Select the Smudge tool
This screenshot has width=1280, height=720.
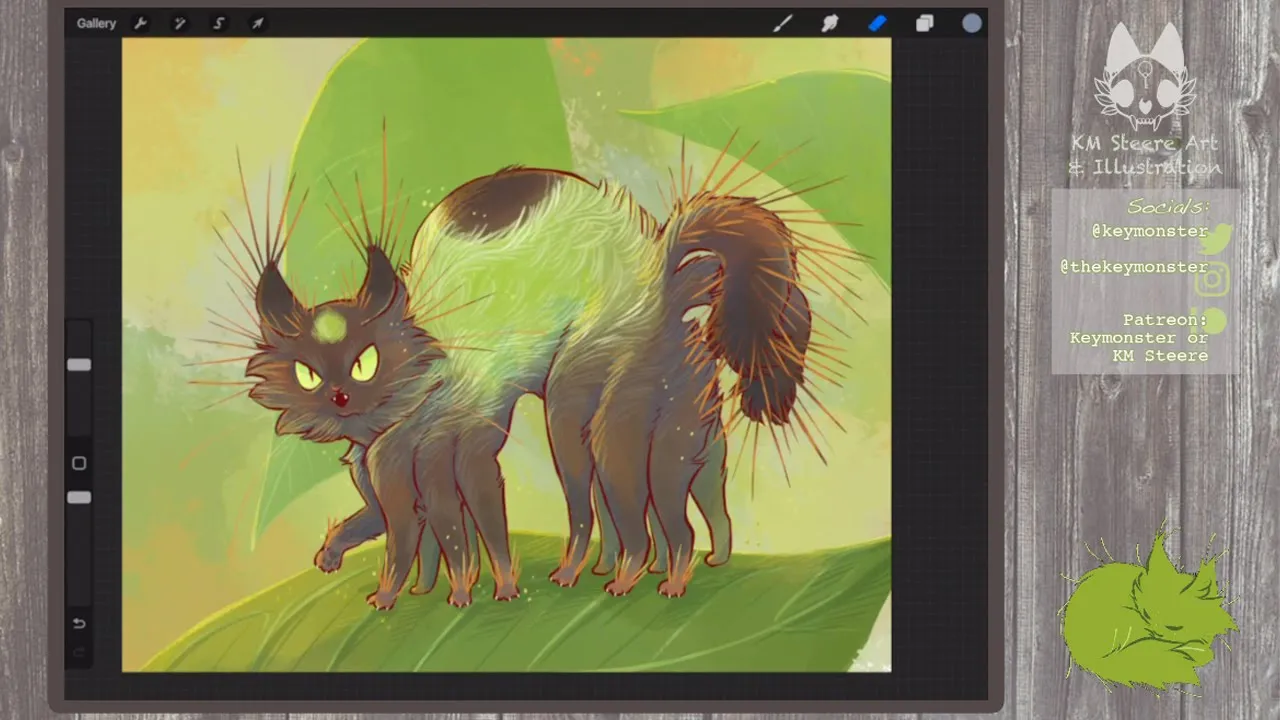(829, 23)
